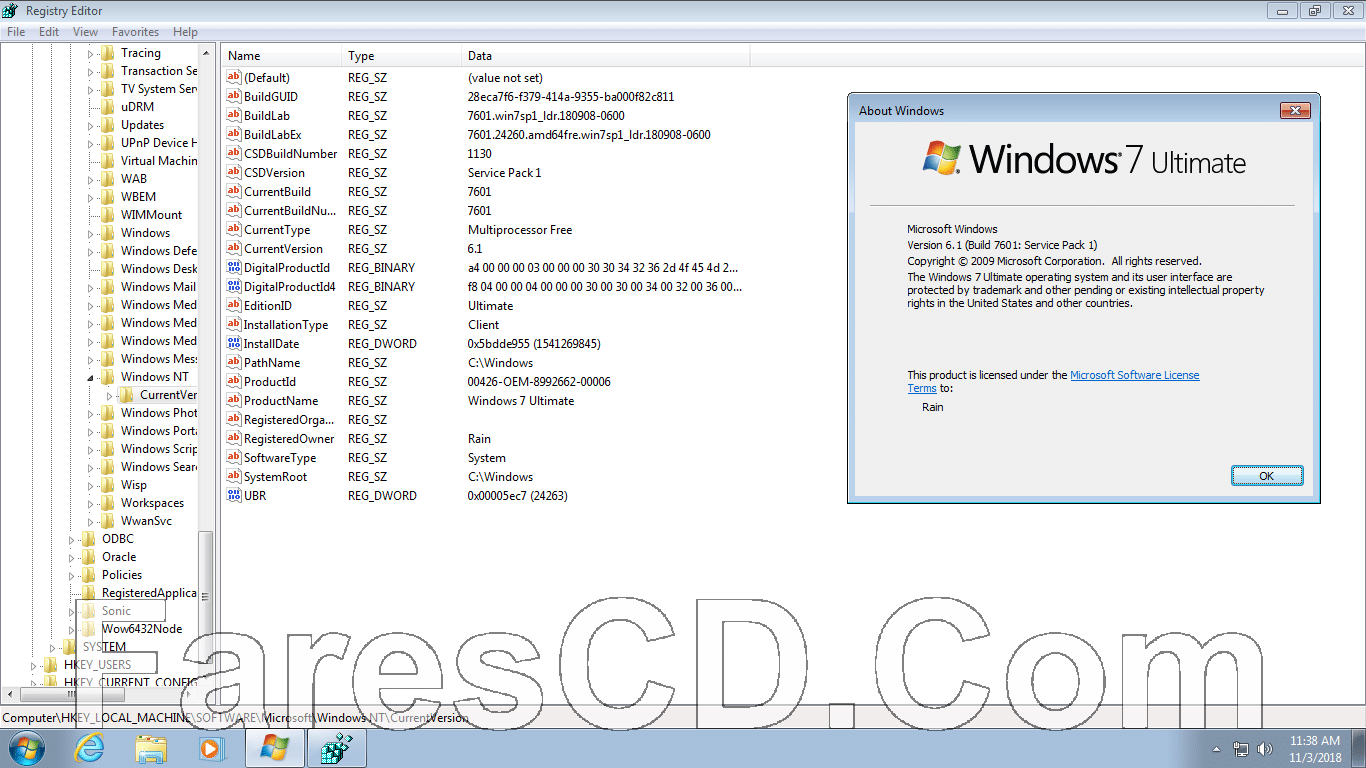This screenshot has height=768, width=1366.
Task: Click the Oracle folder icon
Action: point(89,557)
